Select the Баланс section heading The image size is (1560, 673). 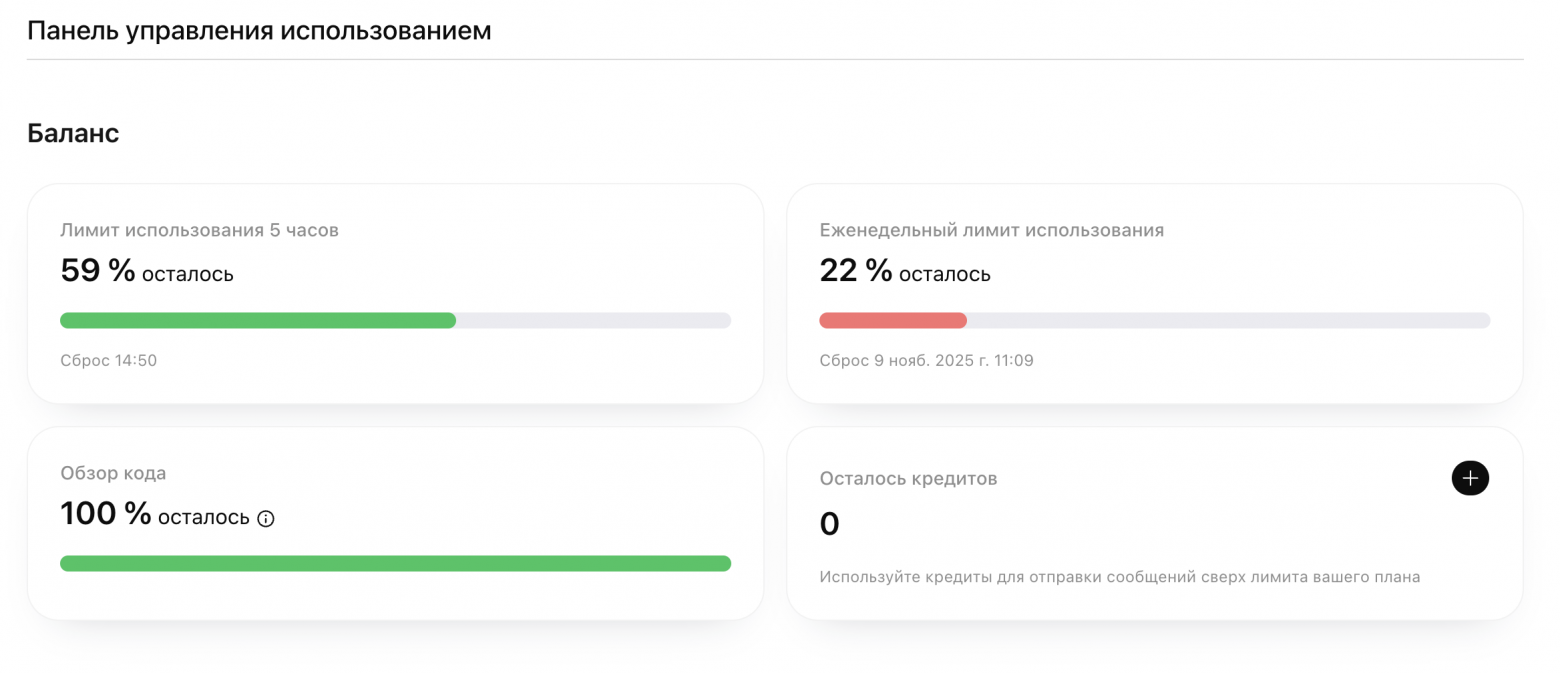73,132
